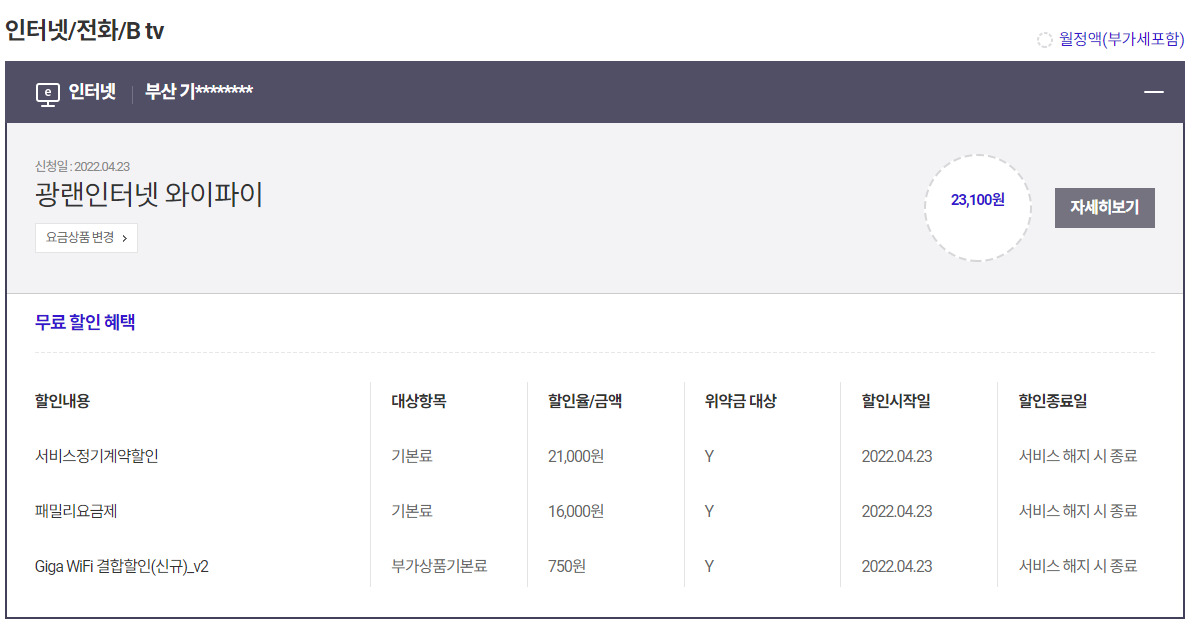Click the 월정액(부가세포함) legend text
The width and height of the screenshot is (1193, 625).
click(1121, 40)
